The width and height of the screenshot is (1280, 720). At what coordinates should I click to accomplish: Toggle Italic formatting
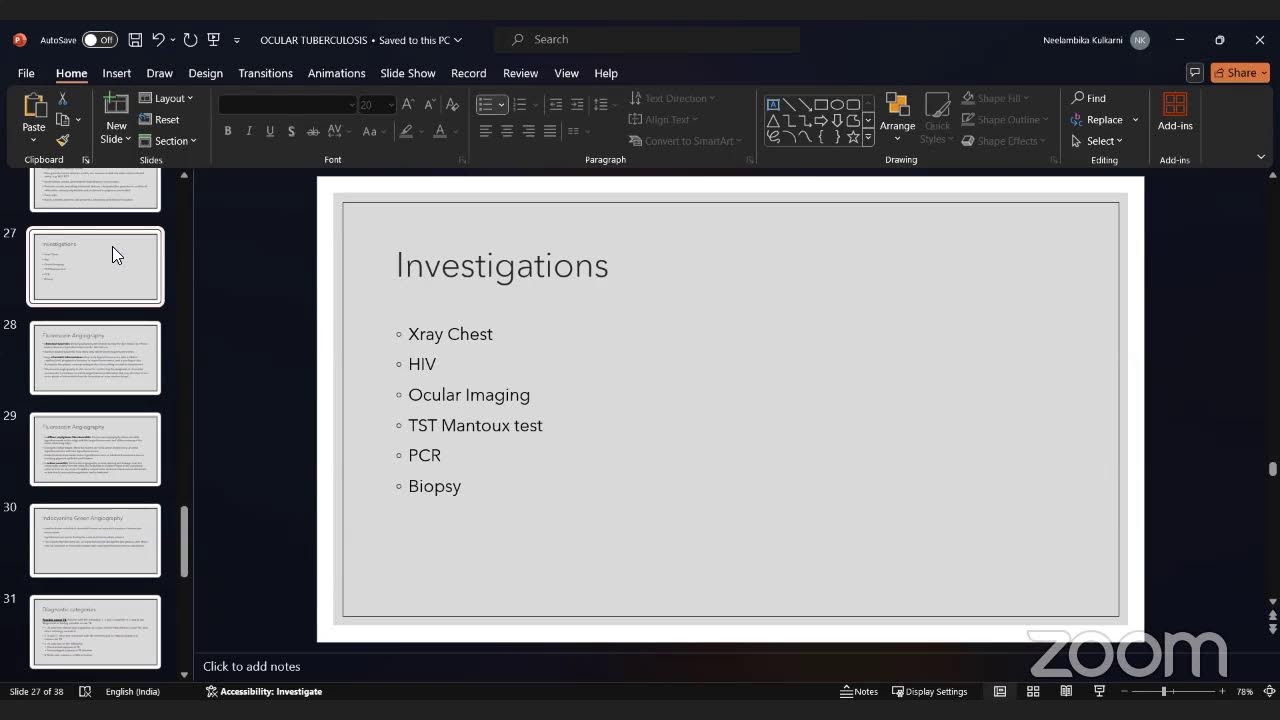(x=249, y=131)
